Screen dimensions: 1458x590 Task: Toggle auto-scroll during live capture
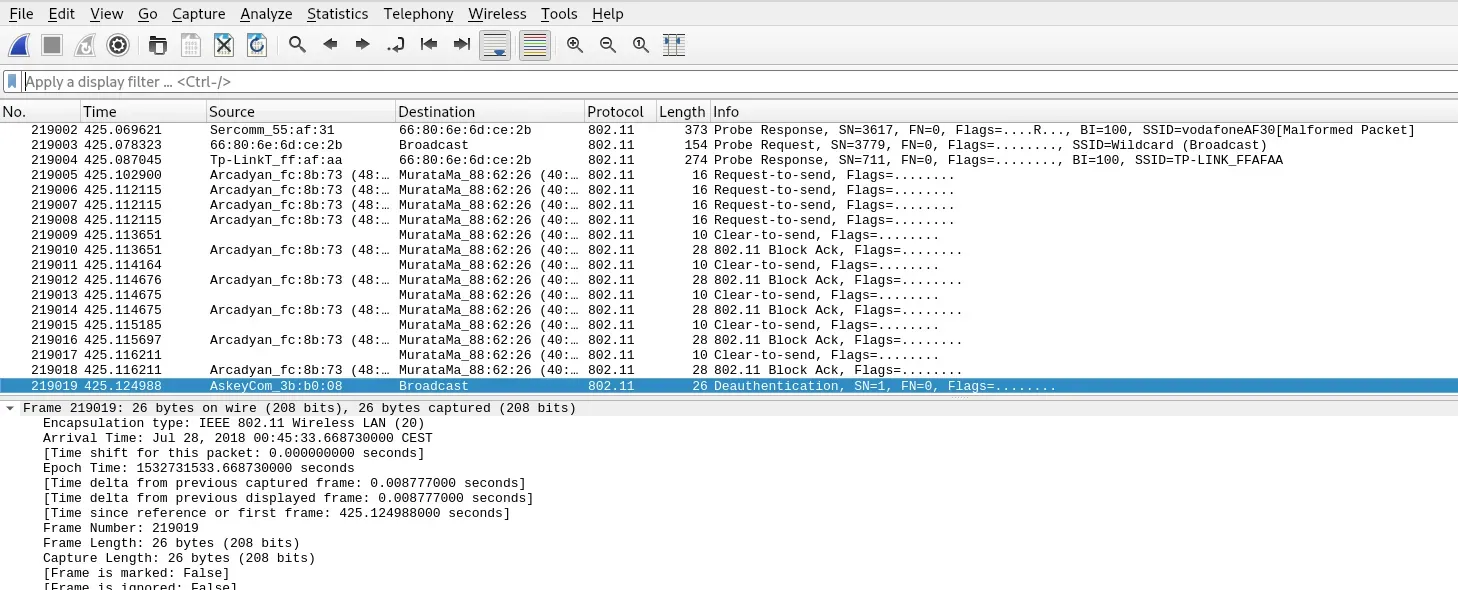point(496,45)
